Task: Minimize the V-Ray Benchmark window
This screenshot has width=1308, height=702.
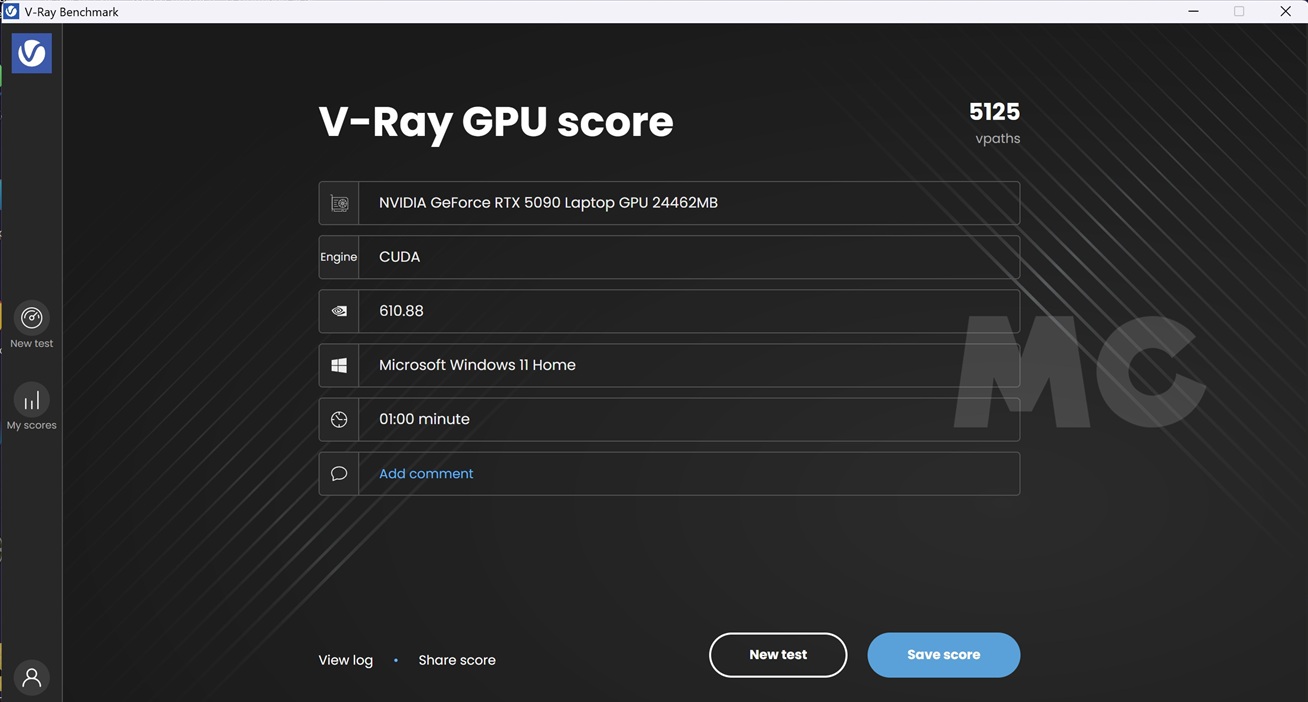Action: 1194,11
